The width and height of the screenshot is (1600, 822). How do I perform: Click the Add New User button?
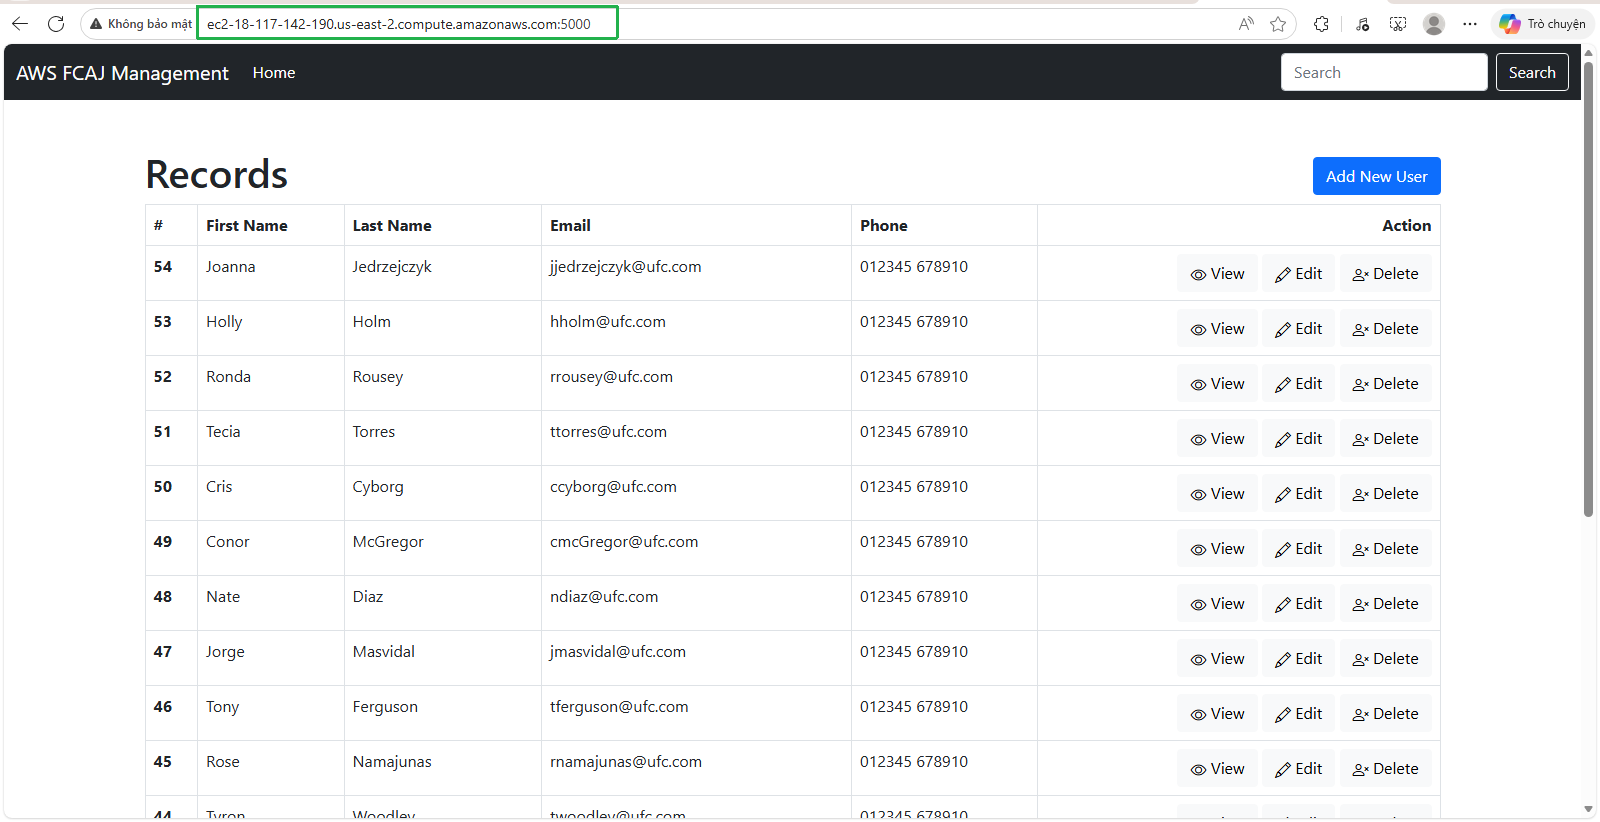1377,176
